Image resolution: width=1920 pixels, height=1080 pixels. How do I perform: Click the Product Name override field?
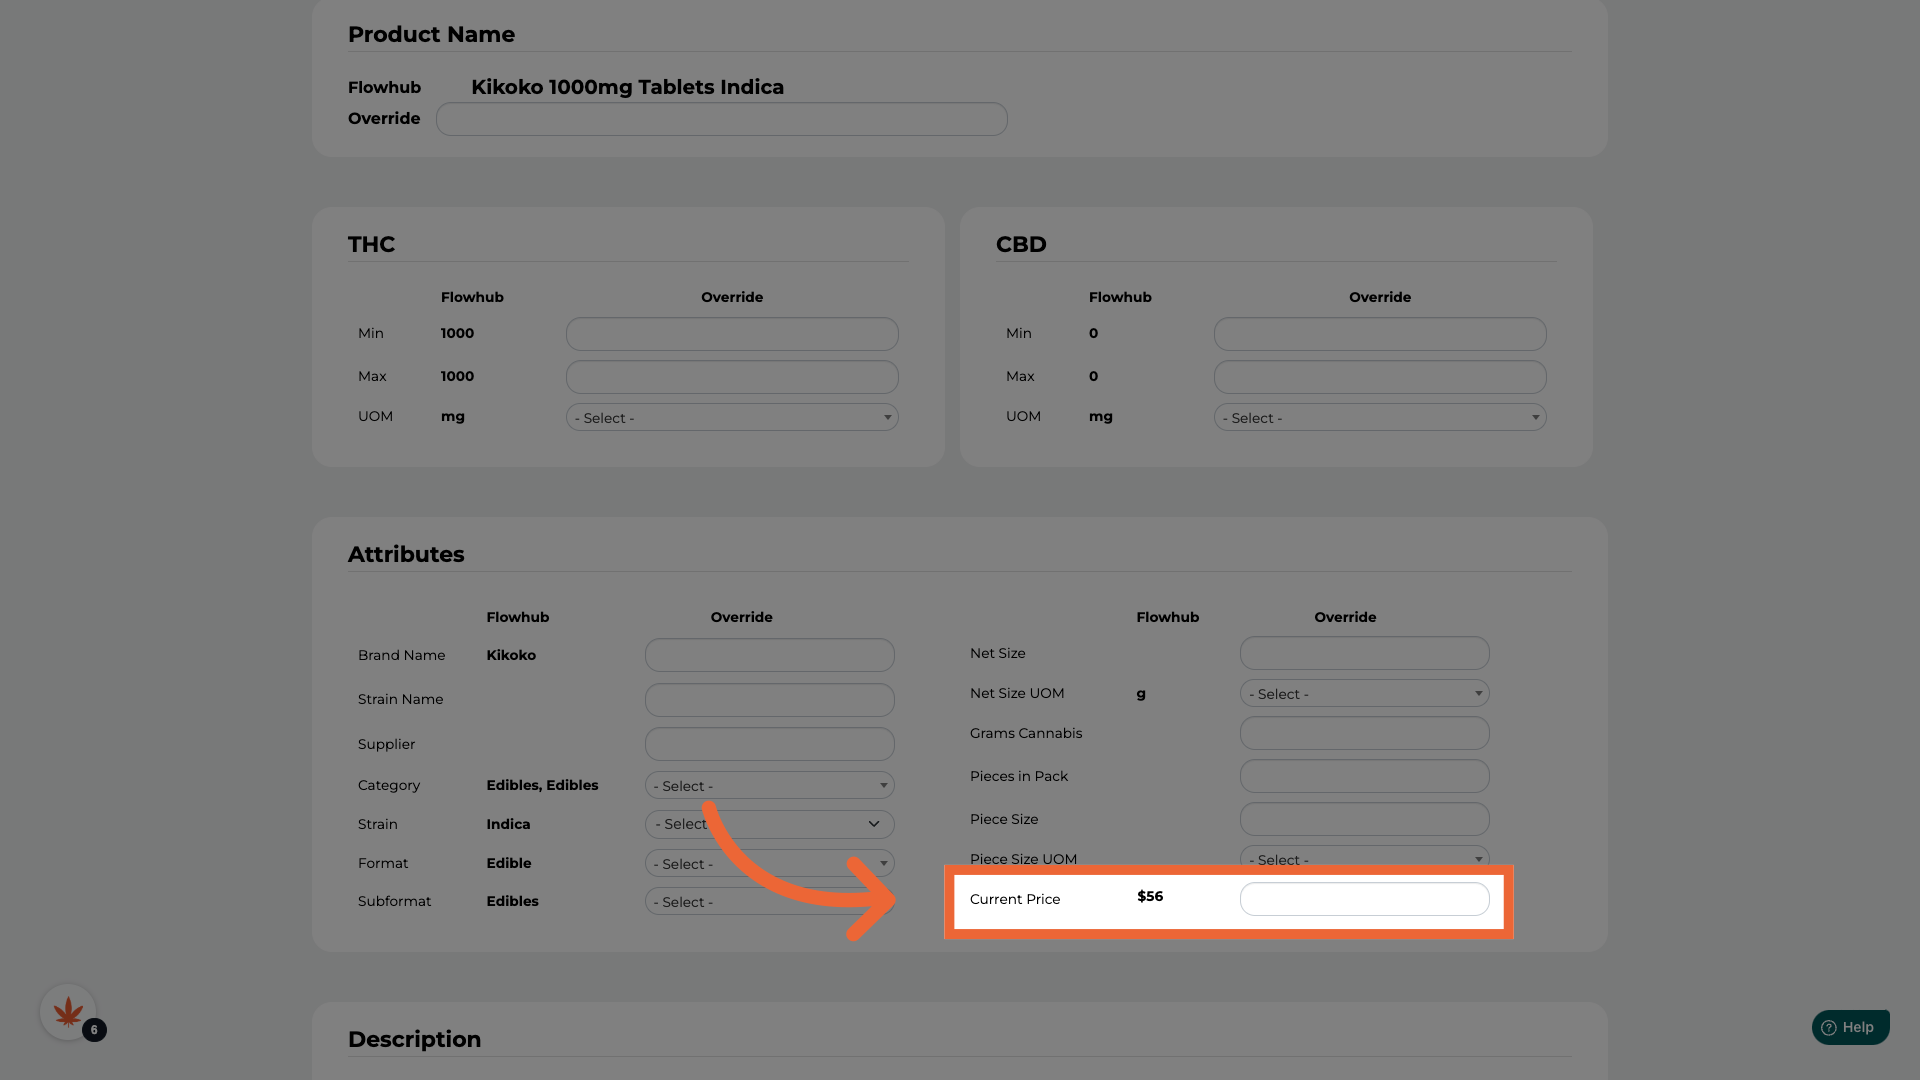point(721,119)
